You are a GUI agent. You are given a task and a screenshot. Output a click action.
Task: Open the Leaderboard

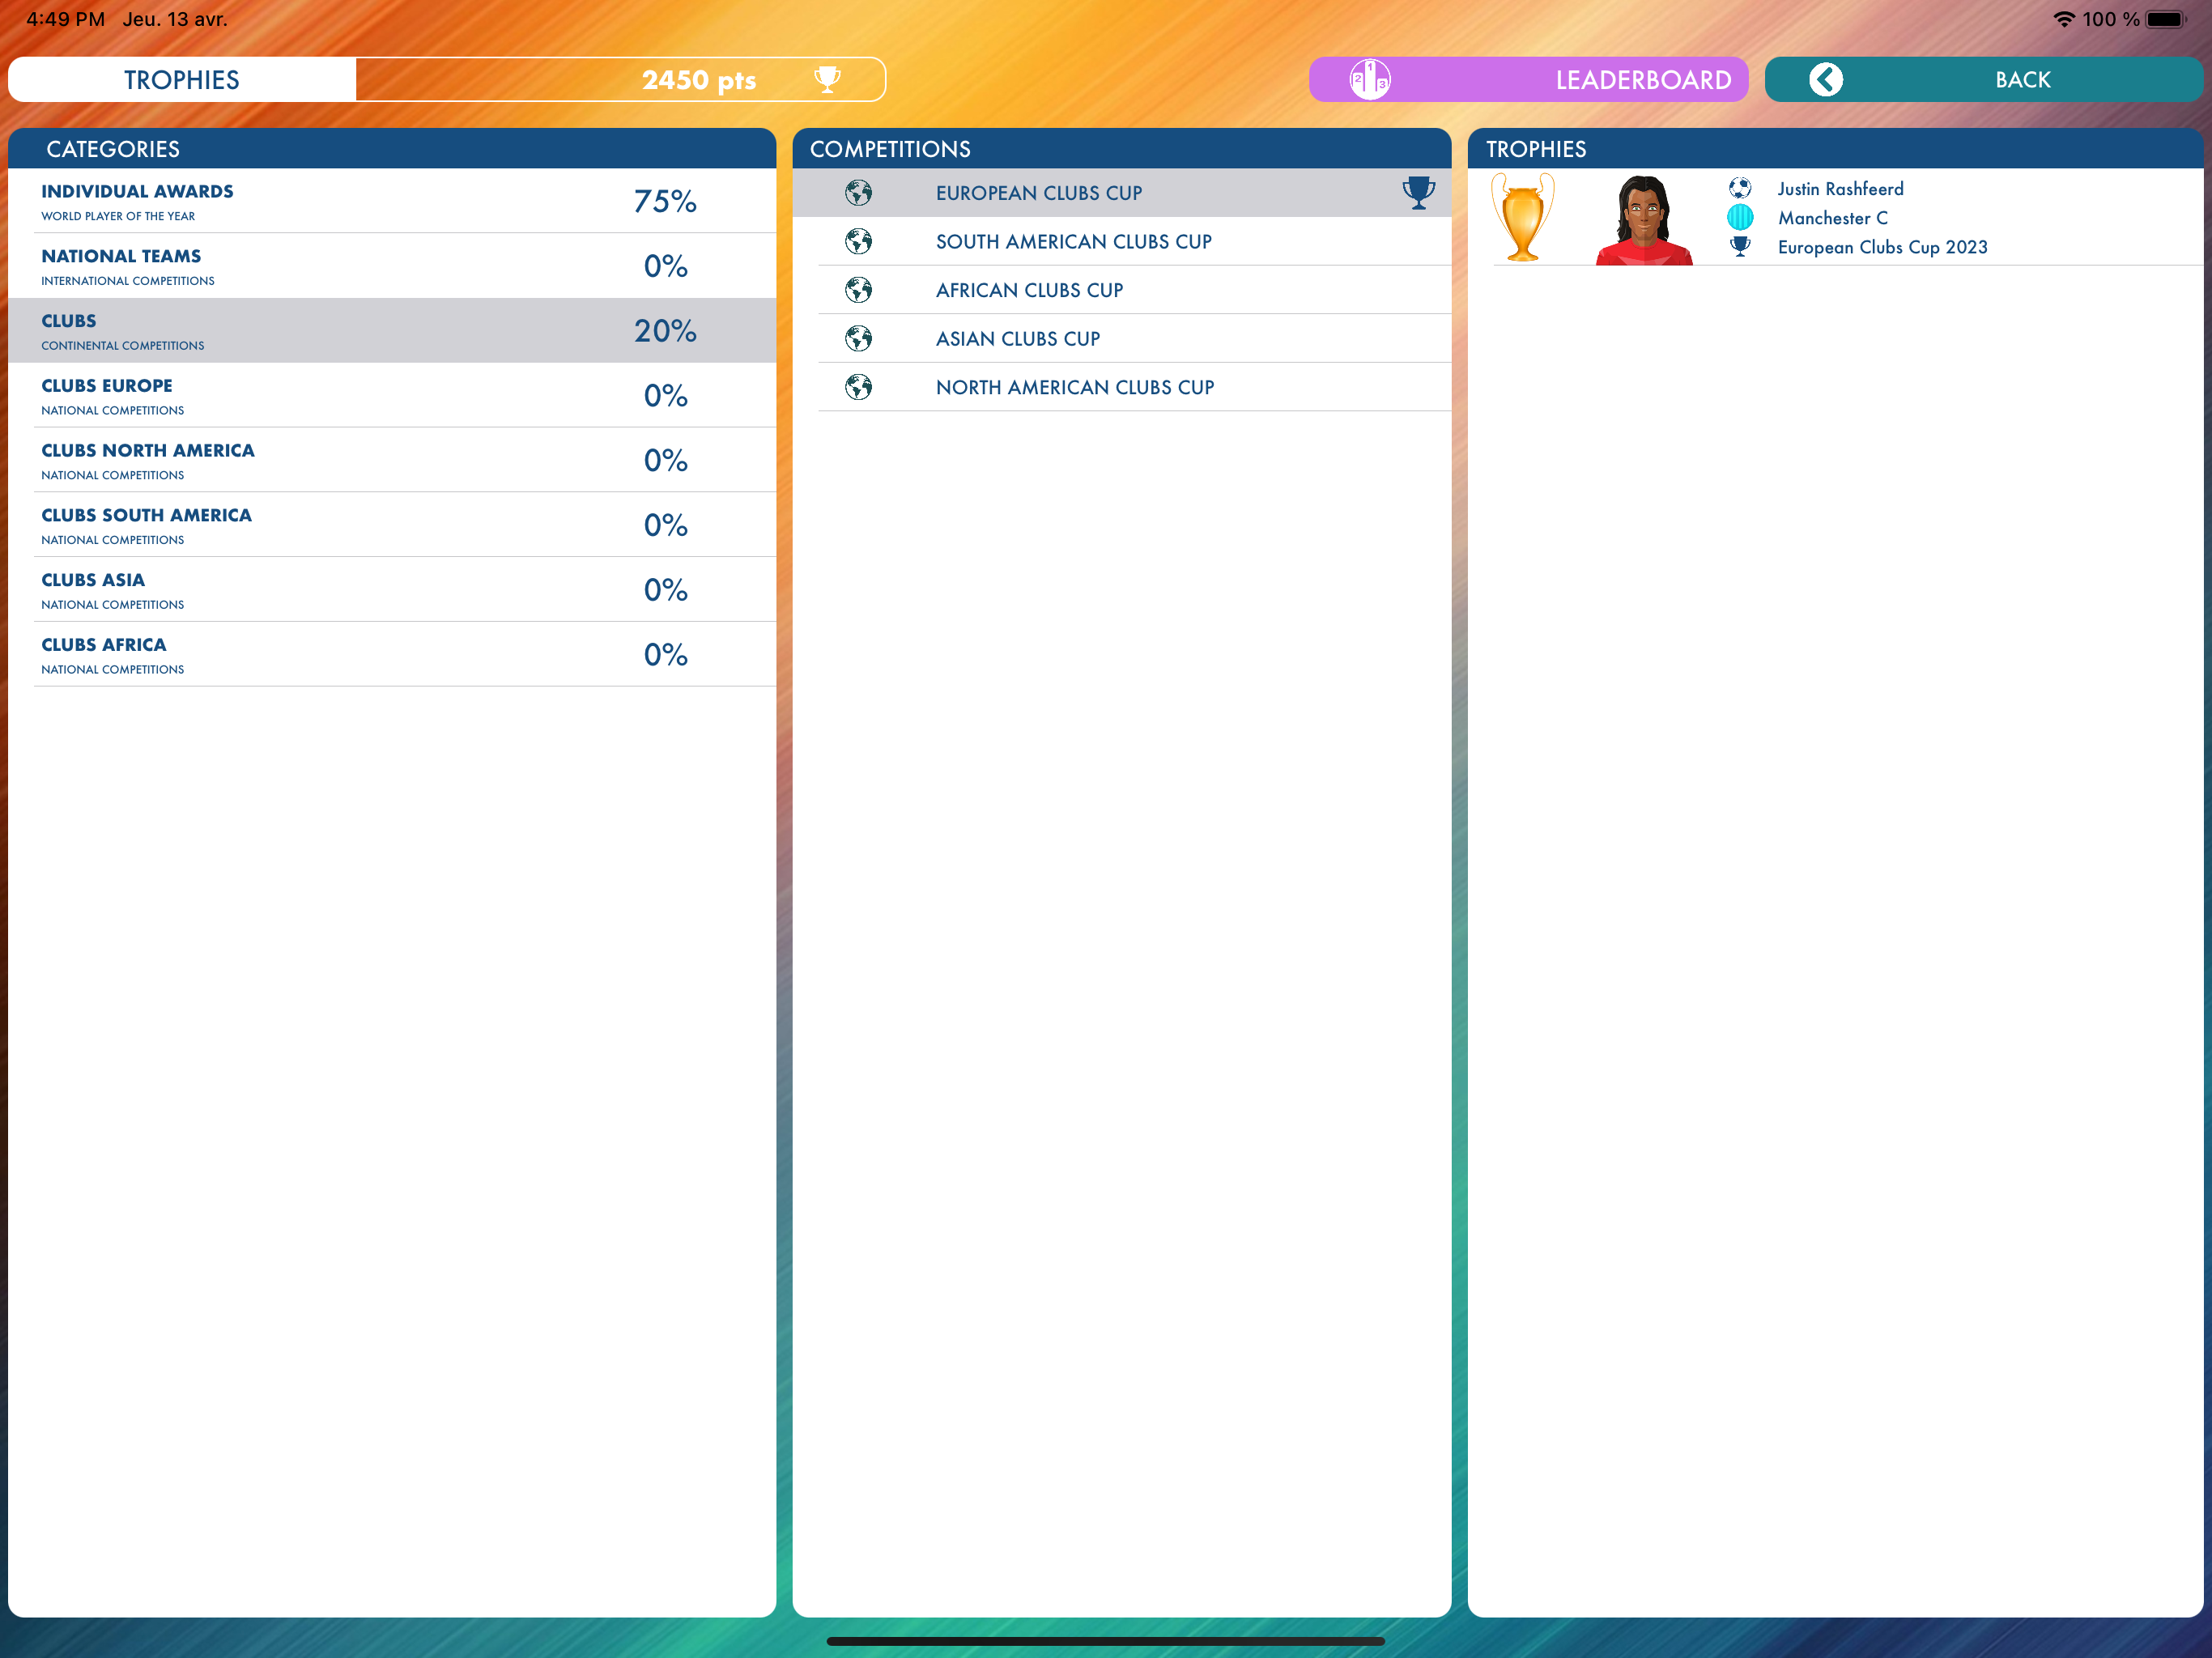[1528, 79]
